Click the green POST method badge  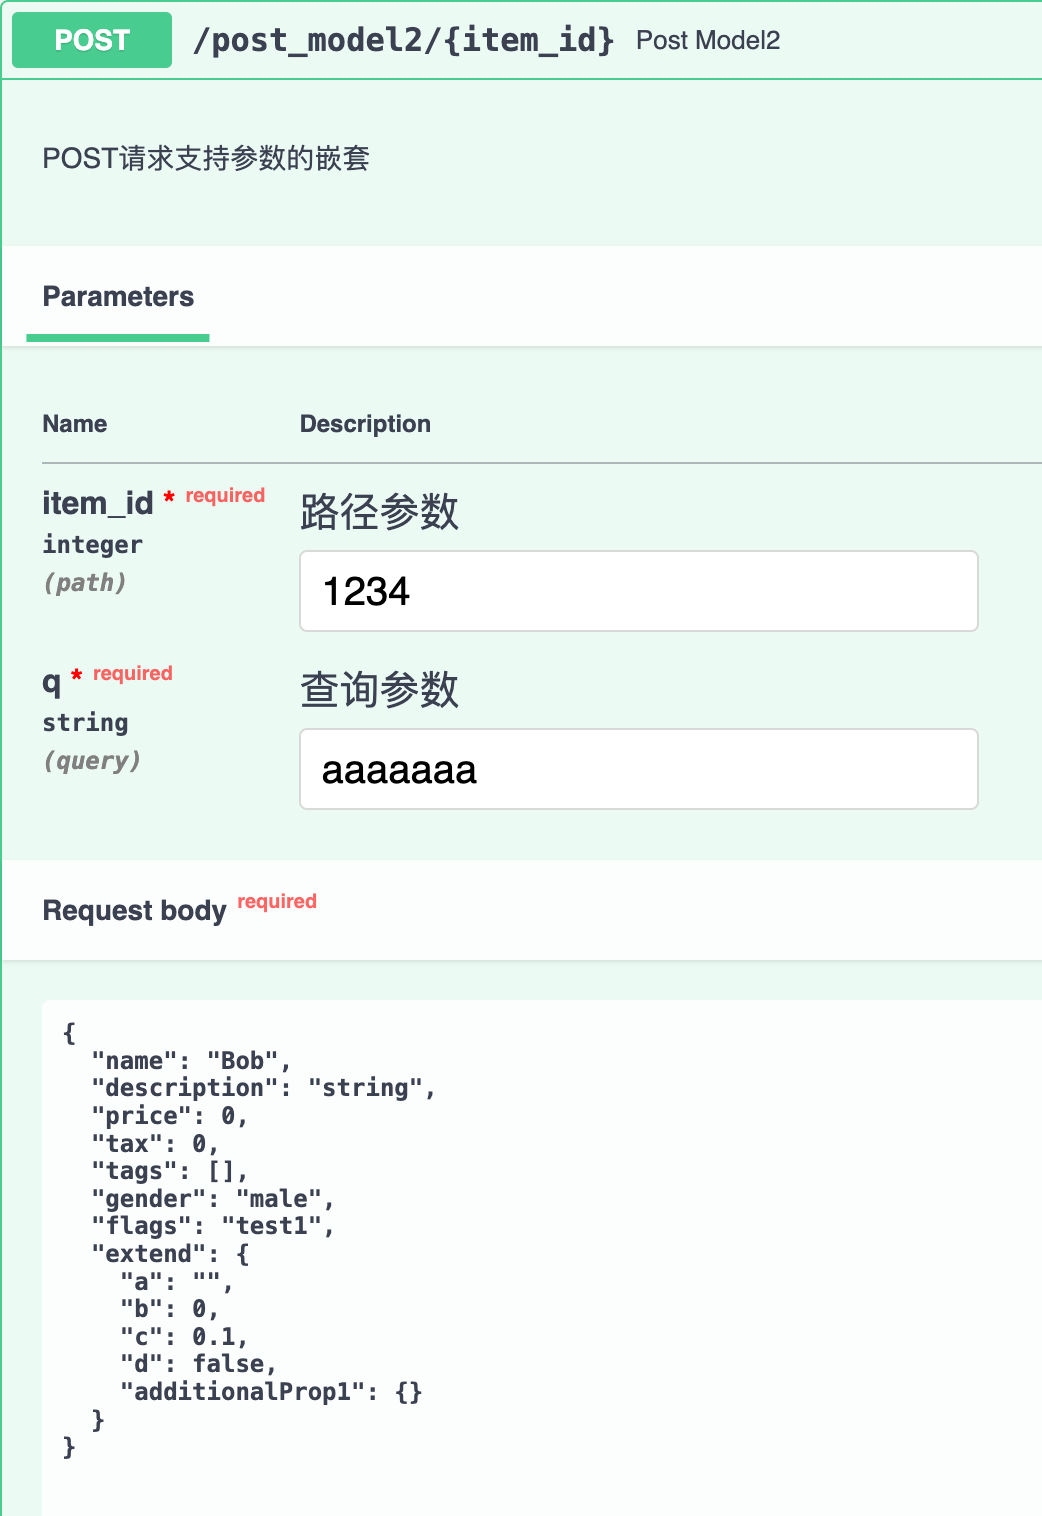(92, 40)
